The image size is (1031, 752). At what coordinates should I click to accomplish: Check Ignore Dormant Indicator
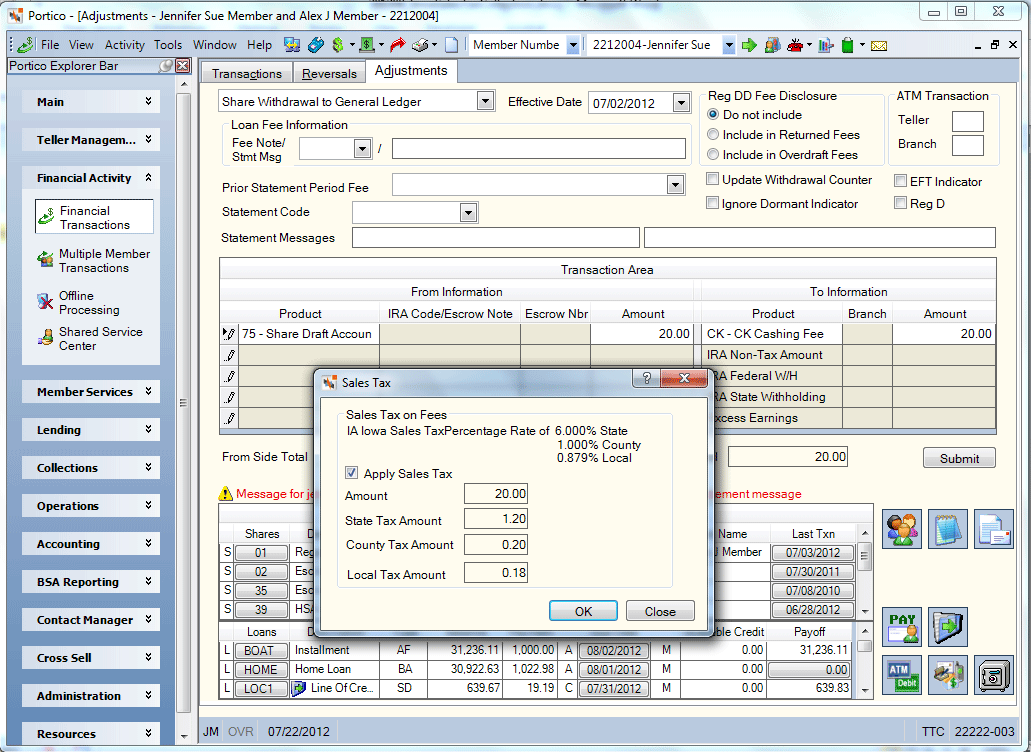(x=712, y=203)
